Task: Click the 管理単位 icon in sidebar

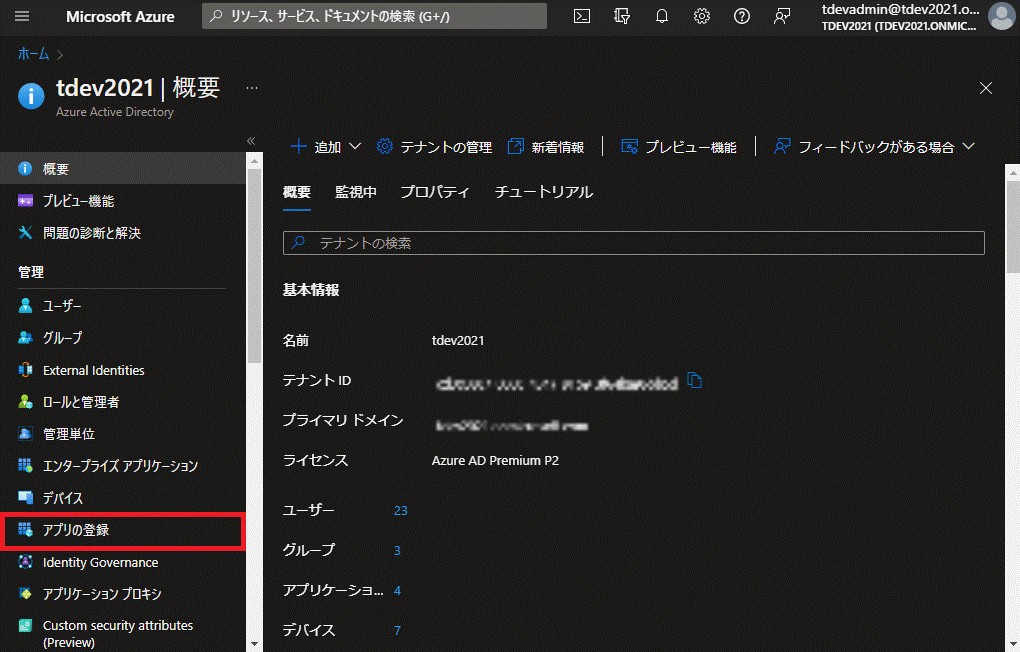Action: (x=25, y=434)
